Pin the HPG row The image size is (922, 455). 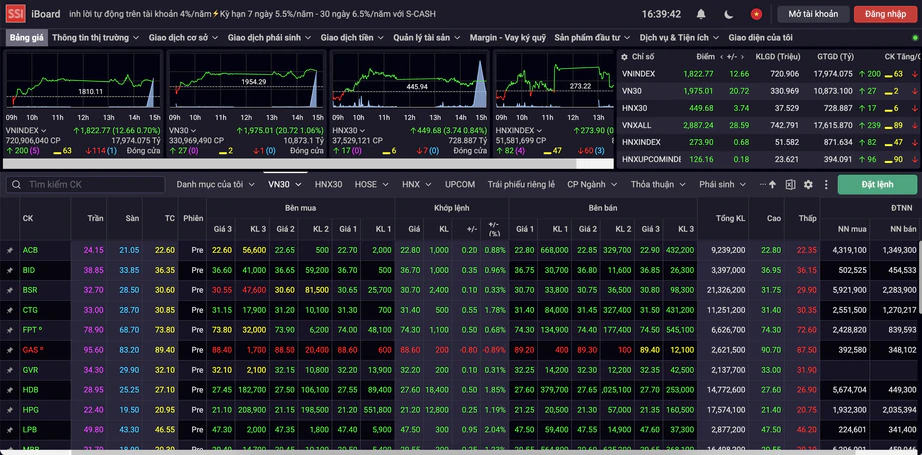click(9, 410)
